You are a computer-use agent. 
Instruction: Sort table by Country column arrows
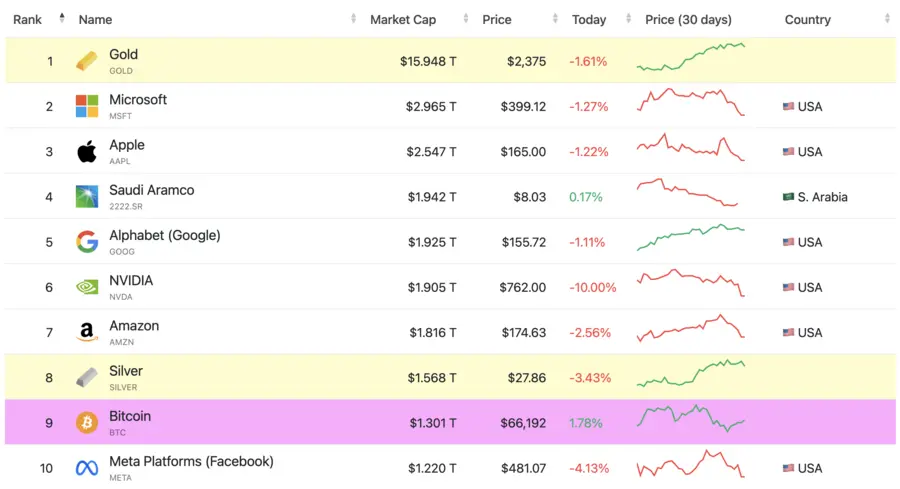coord(887,19)
